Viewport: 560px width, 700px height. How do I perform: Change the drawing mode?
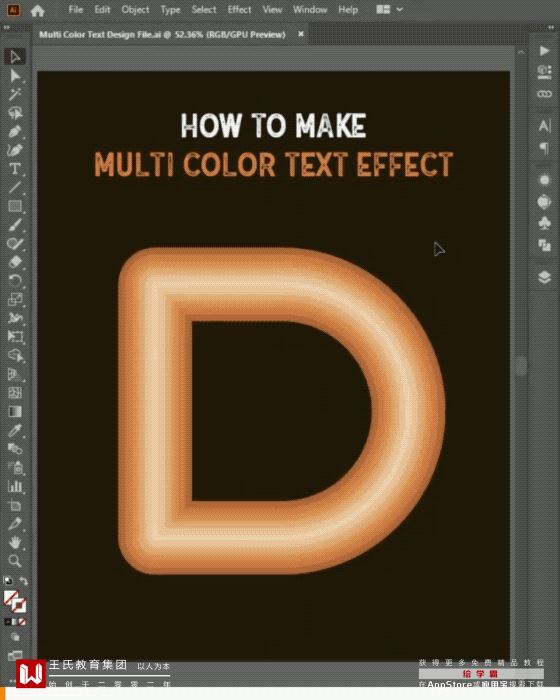coord(15,637)
